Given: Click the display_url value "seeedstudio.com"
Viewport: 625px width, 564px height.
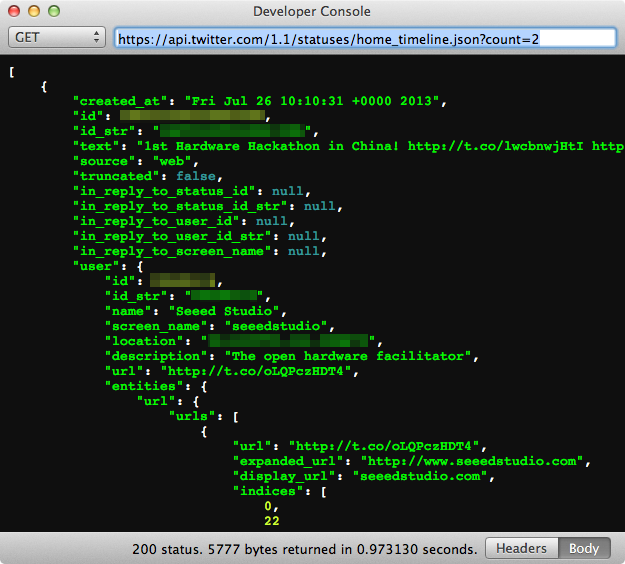Looking at the screenshot, I should tap(420, 476).
